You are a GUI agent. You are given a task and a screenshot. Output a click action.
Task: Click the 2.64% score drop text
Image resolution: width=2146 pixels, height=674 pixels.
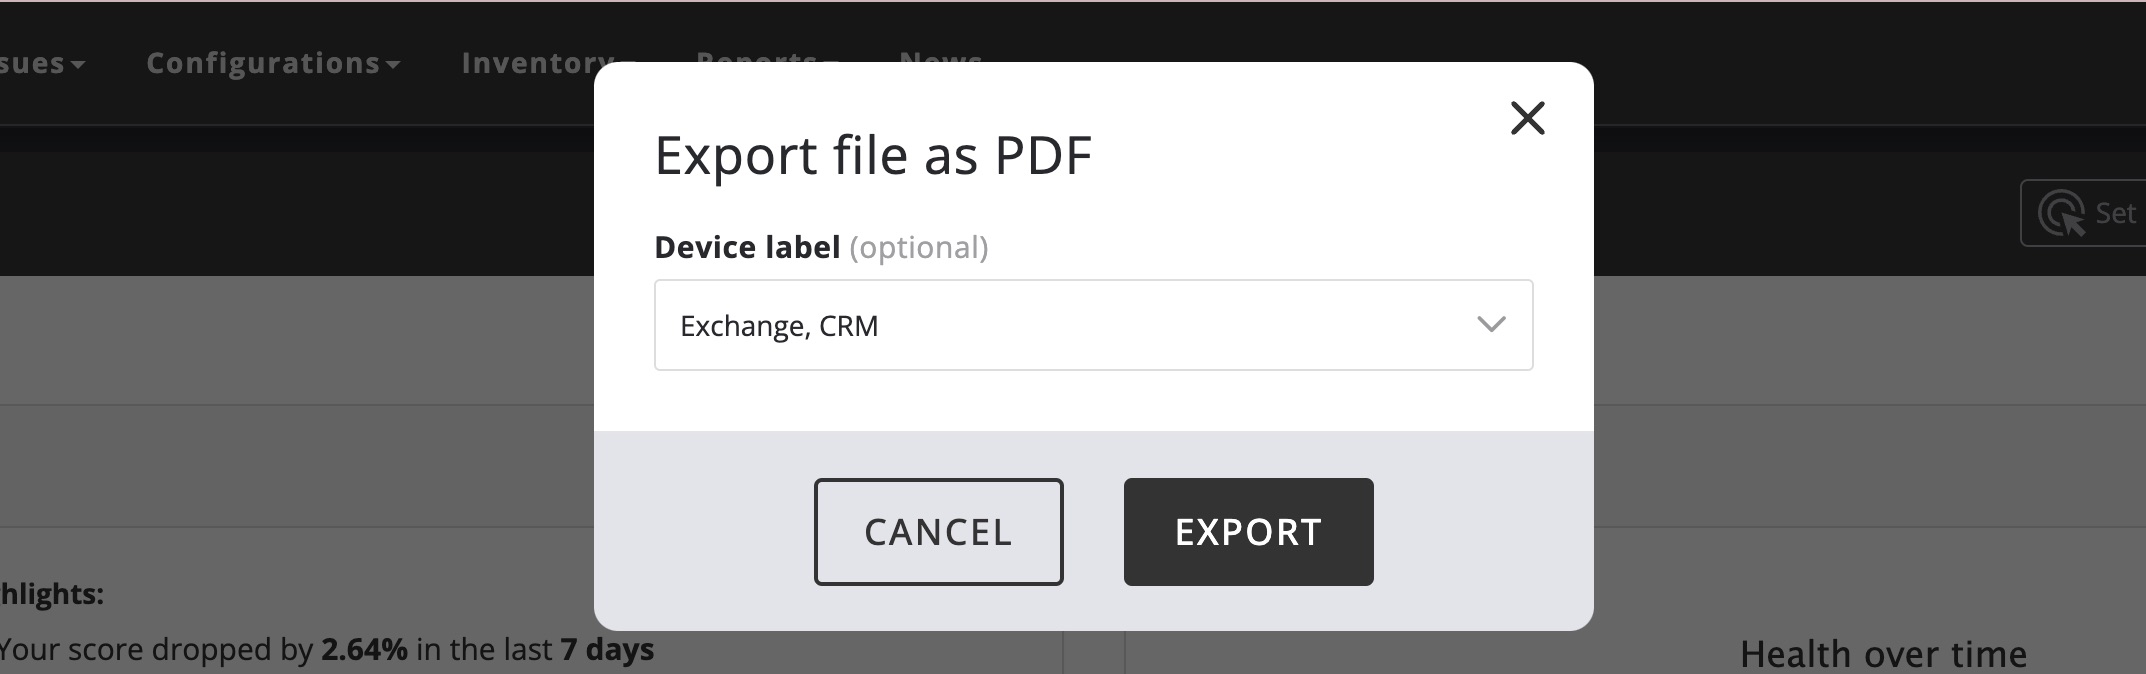364,650
